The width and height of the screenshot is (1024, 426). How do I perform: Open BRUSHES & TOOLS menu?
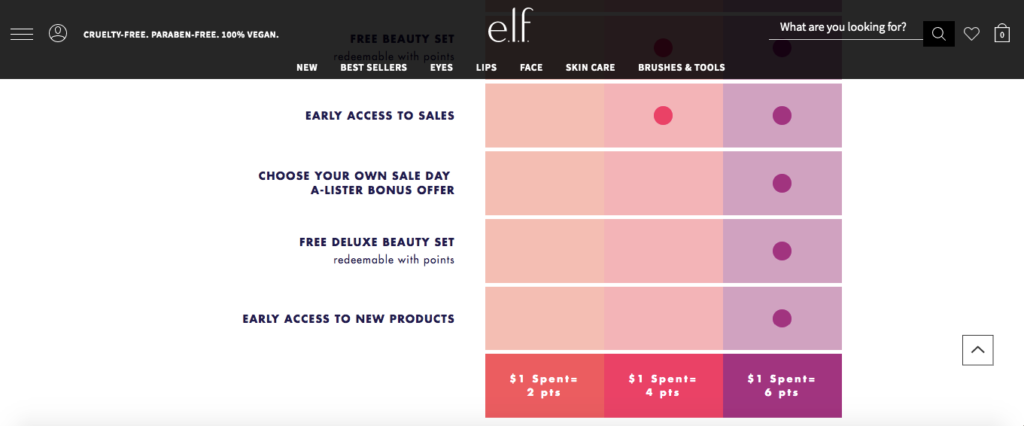click(681, 67)
